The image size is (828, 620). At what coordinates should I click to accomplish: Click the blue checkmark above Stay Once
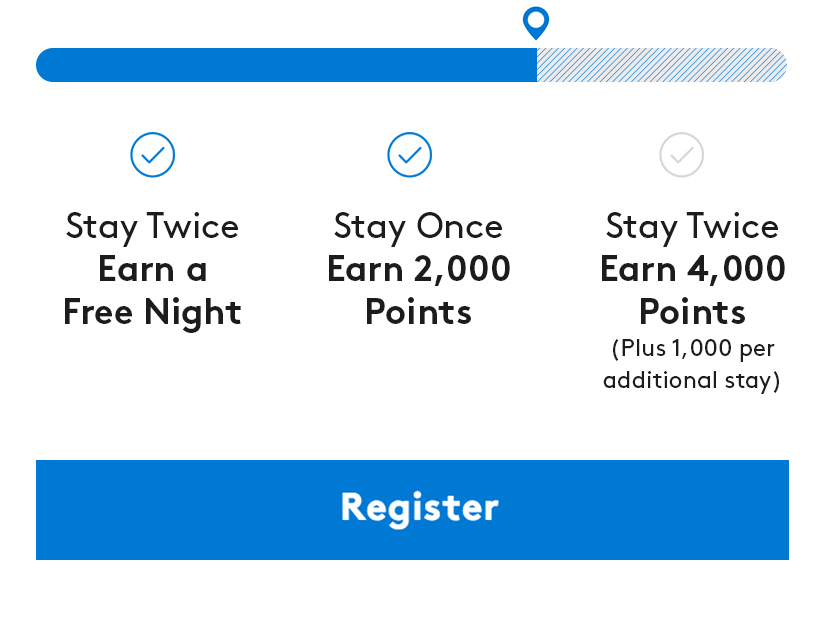tap(410, 155)
